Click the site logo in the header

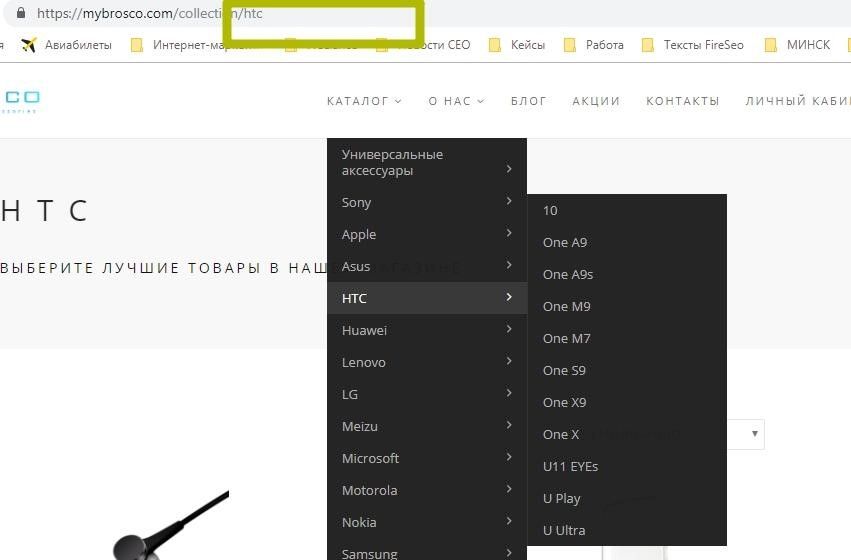tap(20, 101)
